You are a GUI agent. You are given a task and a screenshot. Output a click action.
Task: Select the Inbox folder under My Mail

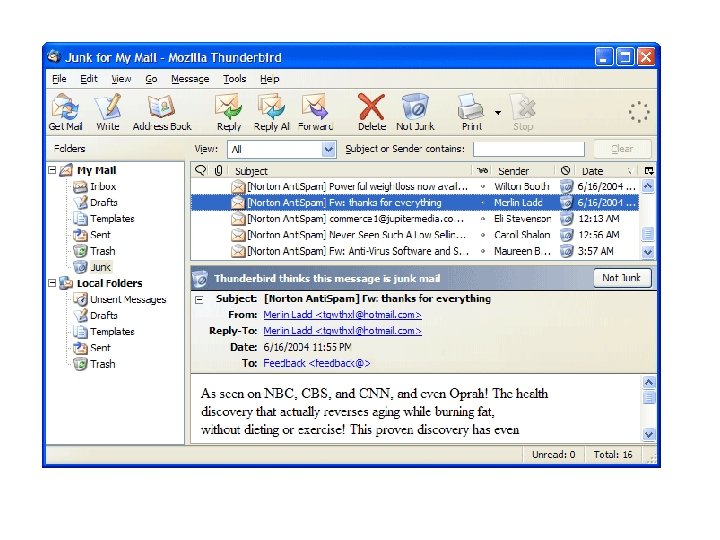[95, 186]
